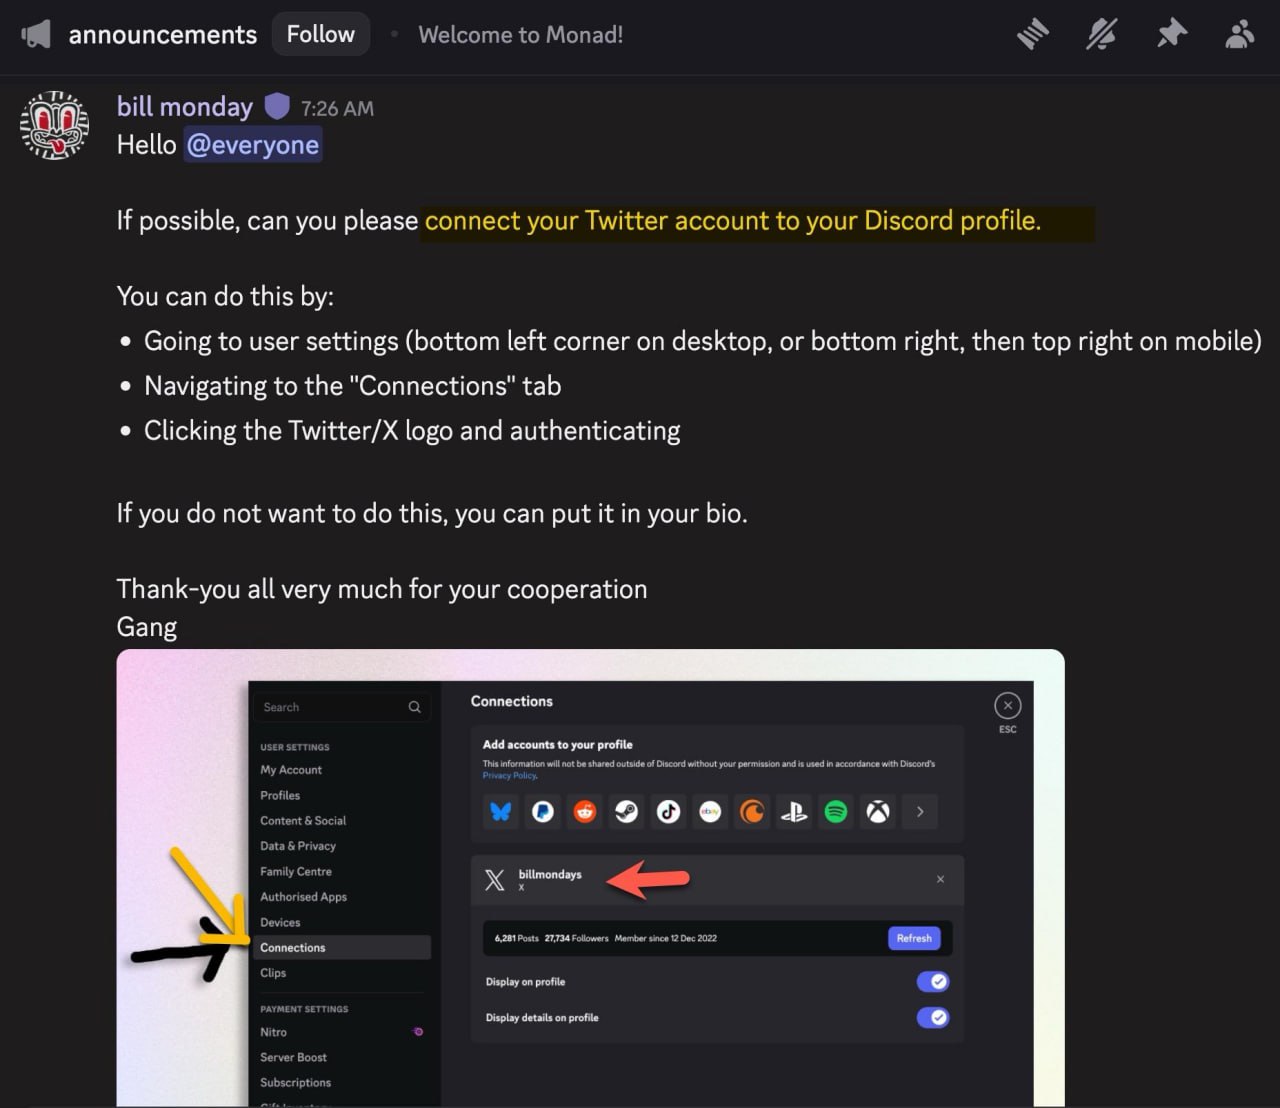Click 'Member since 12 Dec 2022' text
1280x1108 pixels.
pyautogui.click(x=665, y=939)
